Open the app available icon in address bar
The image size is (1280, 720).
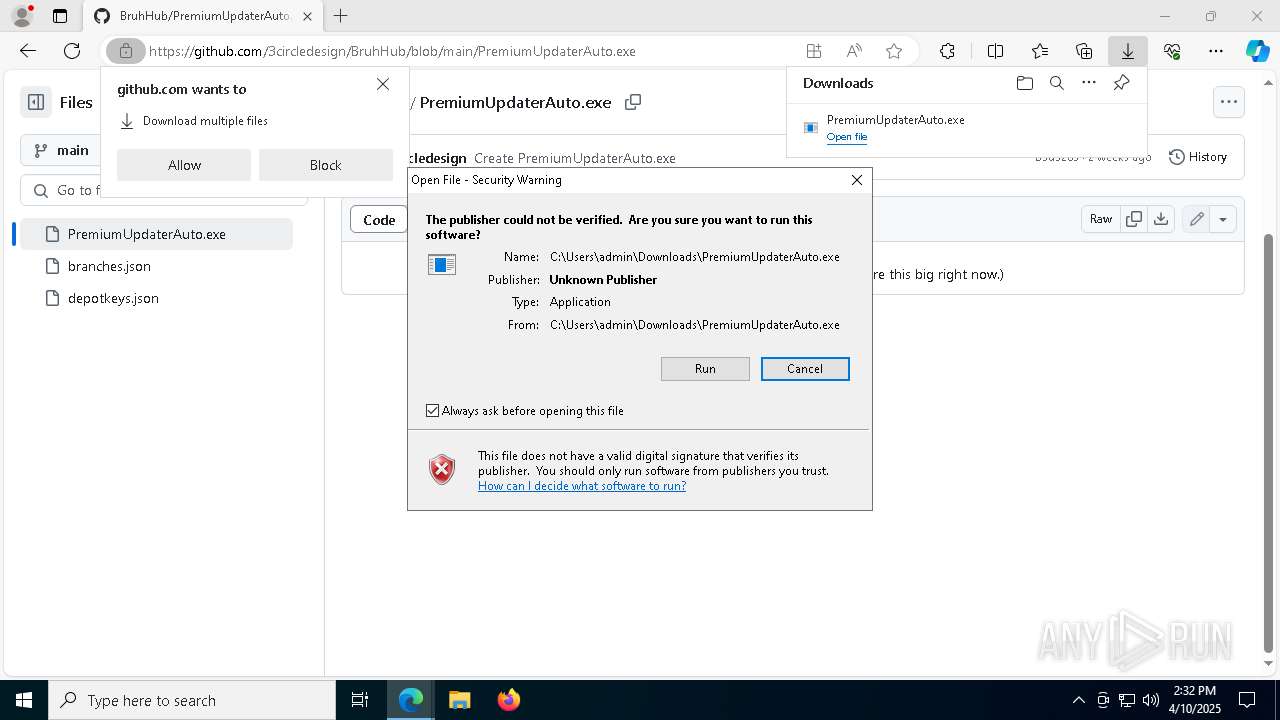814,51
